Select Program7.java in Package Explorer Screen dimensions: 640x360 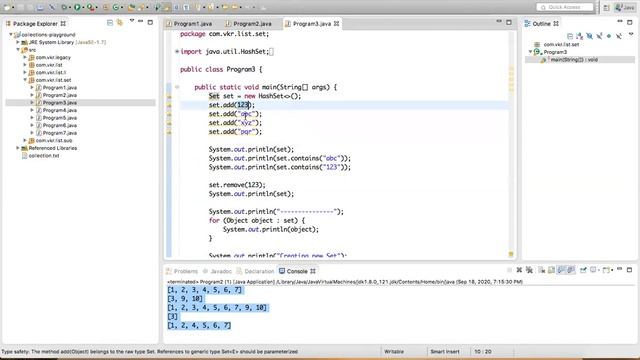pyautogui.click(x=60, y=133)
